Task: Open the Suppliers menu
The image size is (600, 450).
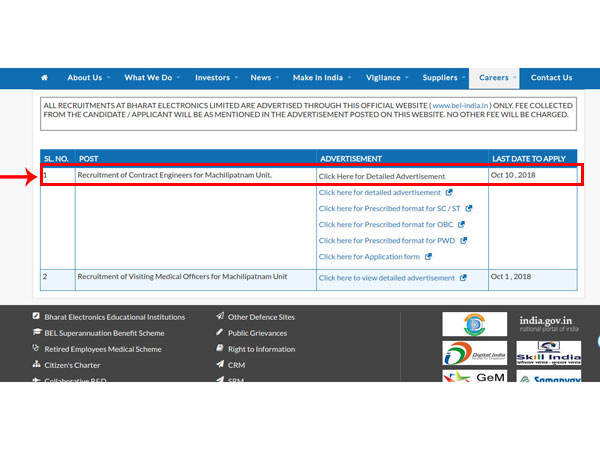Action: (x=440, y=78)
